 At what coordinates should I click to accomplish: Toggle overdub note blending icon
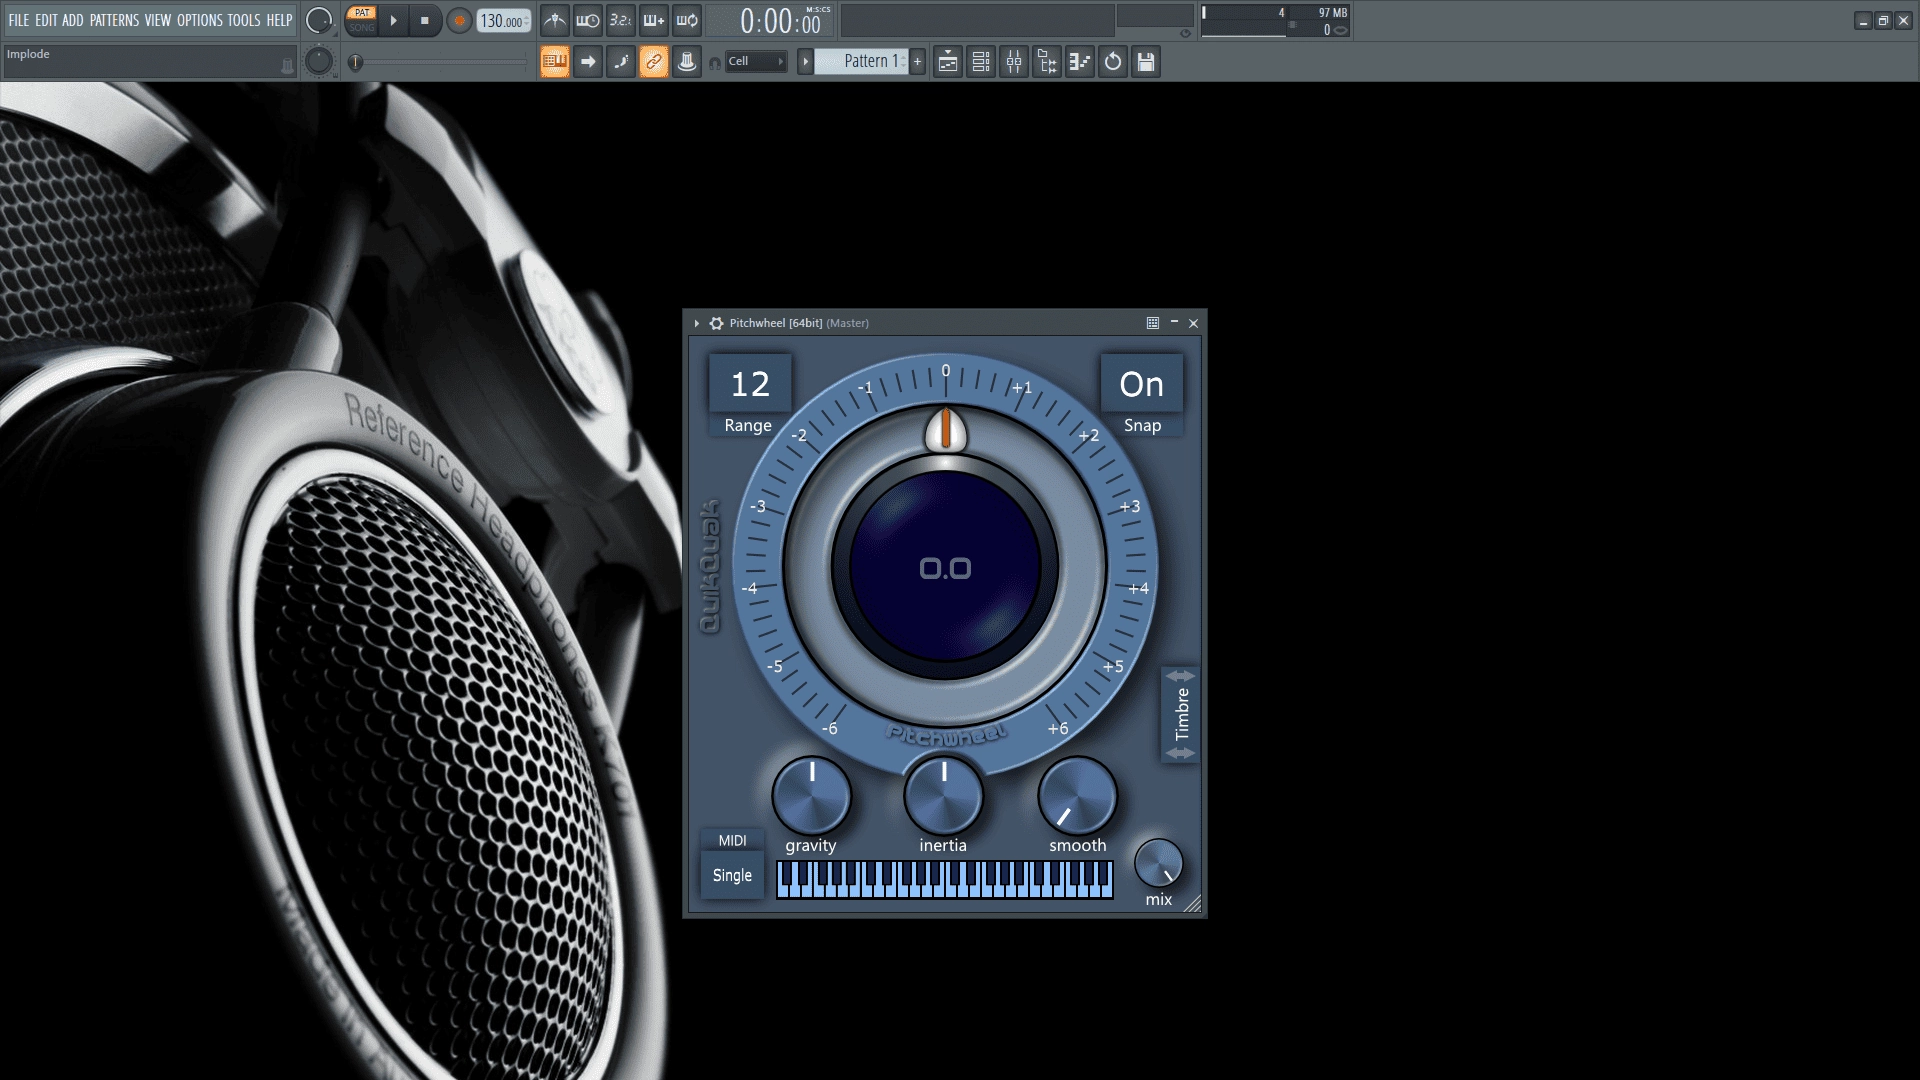654,20
